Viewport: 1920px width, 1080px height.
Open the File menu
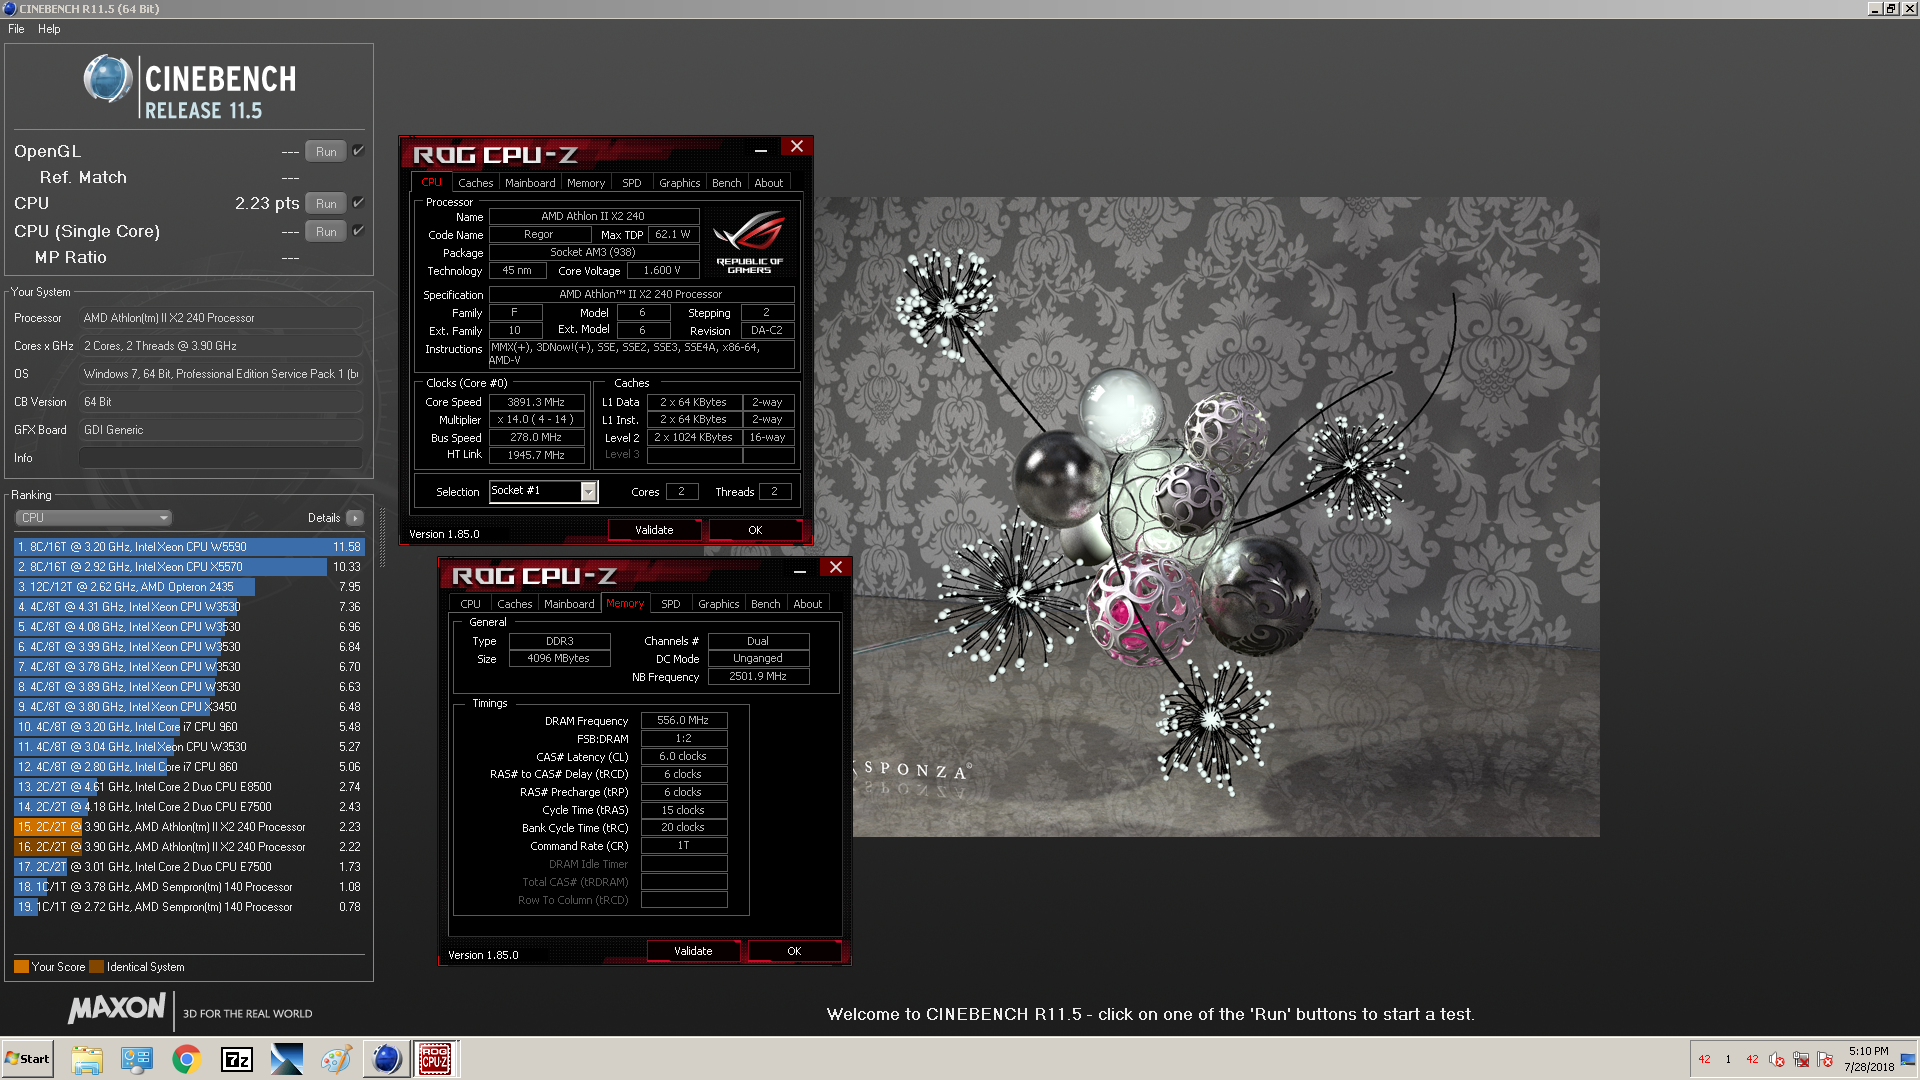[16, 29]
